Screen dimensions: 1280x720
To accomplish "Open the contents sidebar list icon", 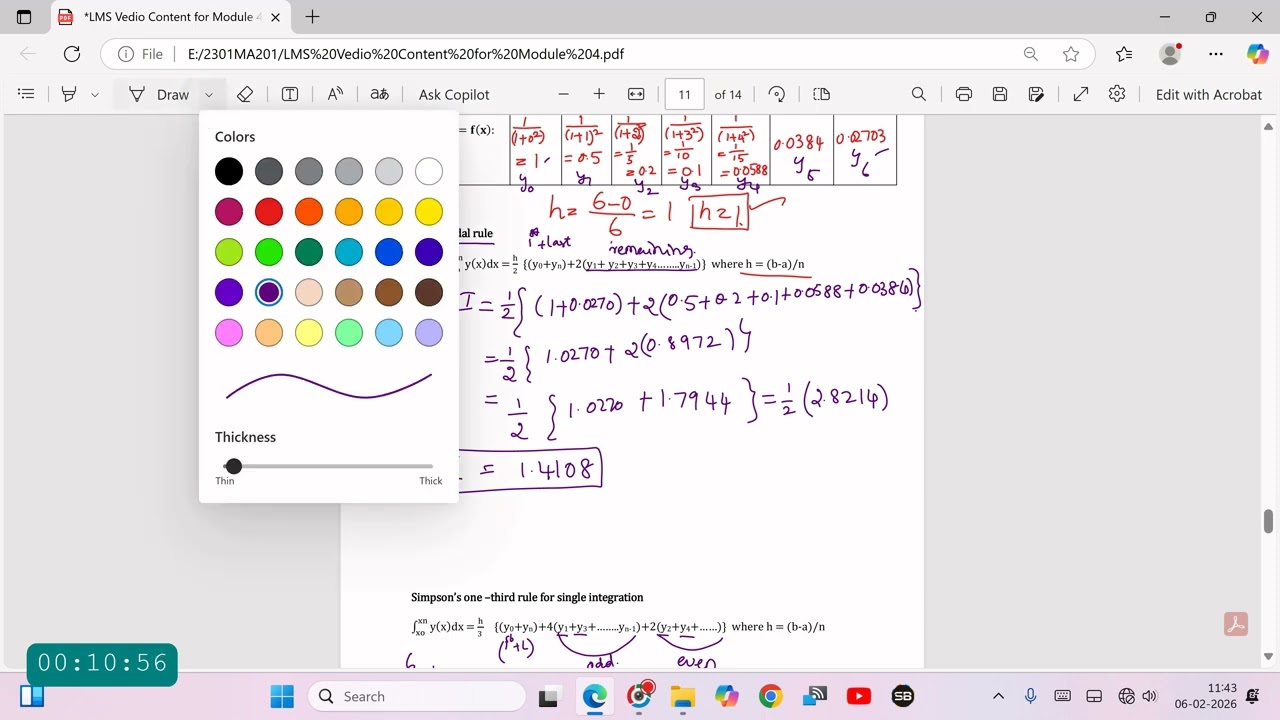I will pyautogui.click(x=27, y=94).
